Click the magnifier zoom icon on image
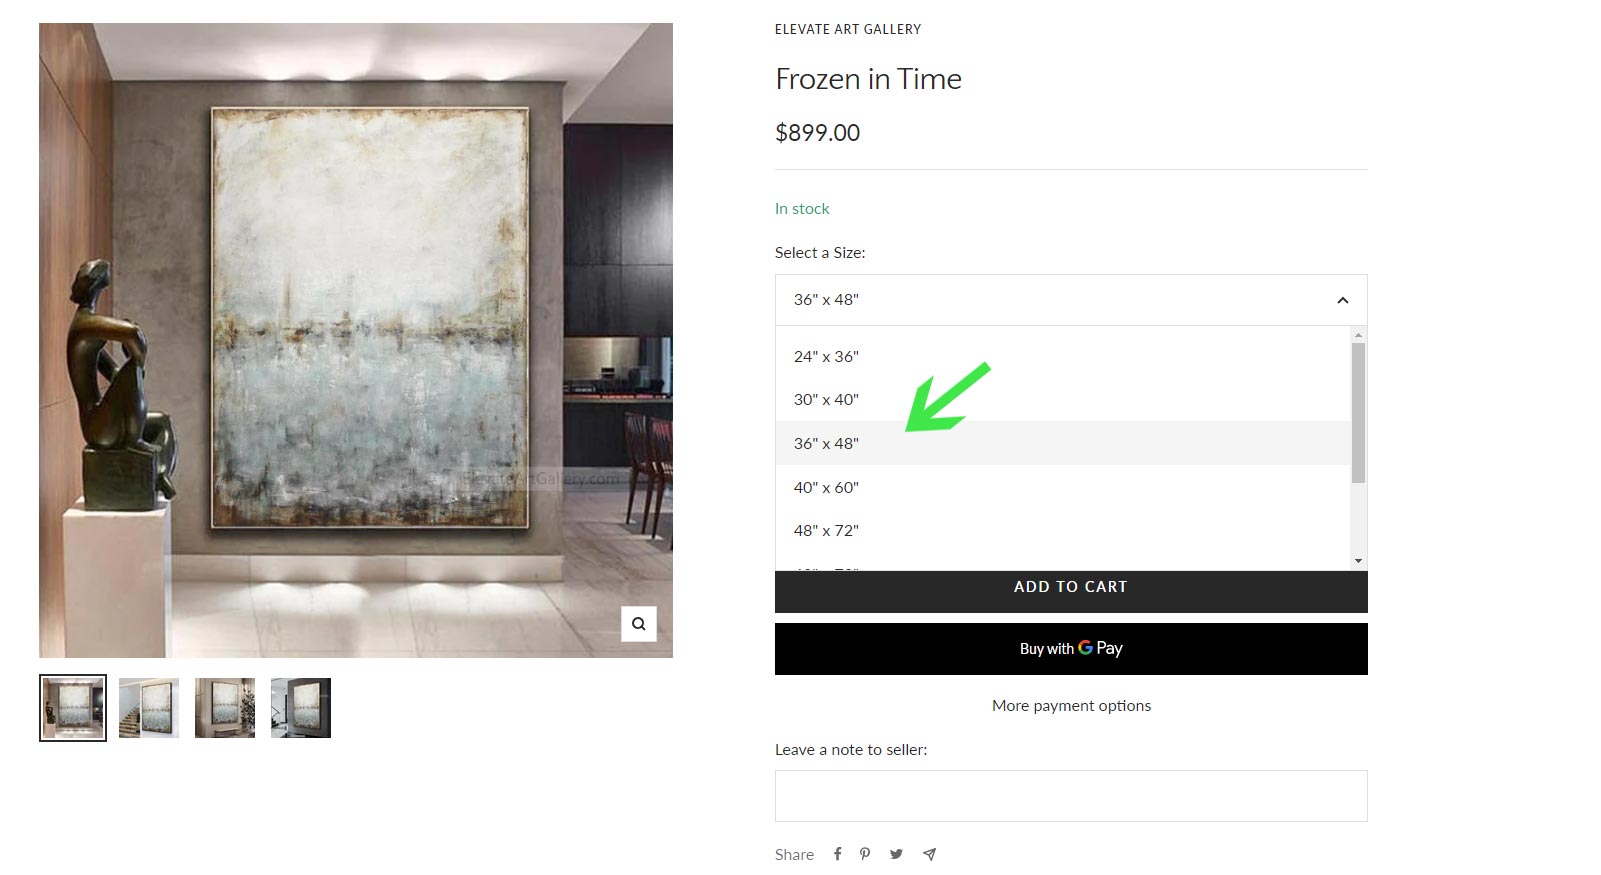This screenshot has width=1601, height=875. [x=638, y=623]
